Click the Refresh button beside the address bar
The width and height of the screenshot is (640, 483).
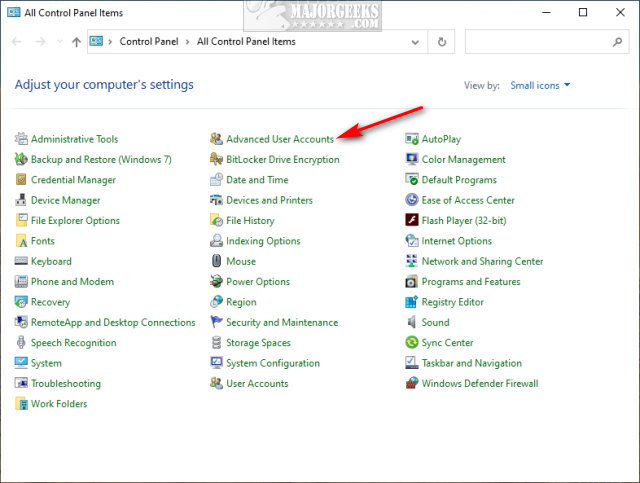pos(442,42)
